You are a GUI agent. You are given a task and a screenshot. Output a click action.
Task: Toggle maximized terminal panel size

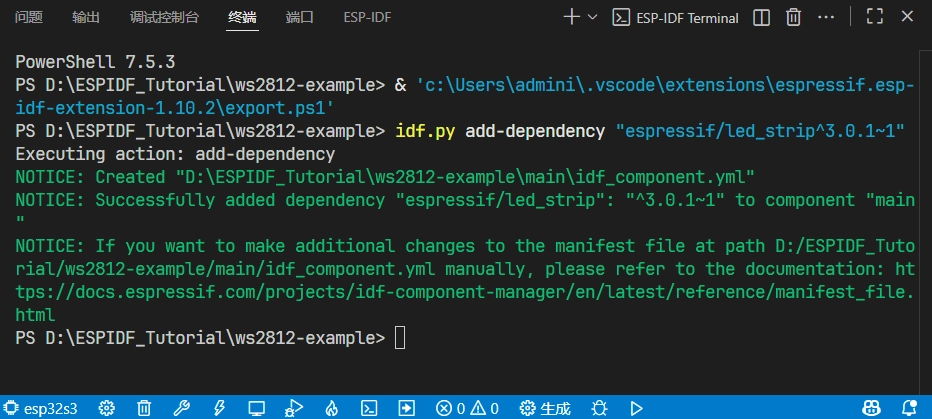click(x=875, y=17)
